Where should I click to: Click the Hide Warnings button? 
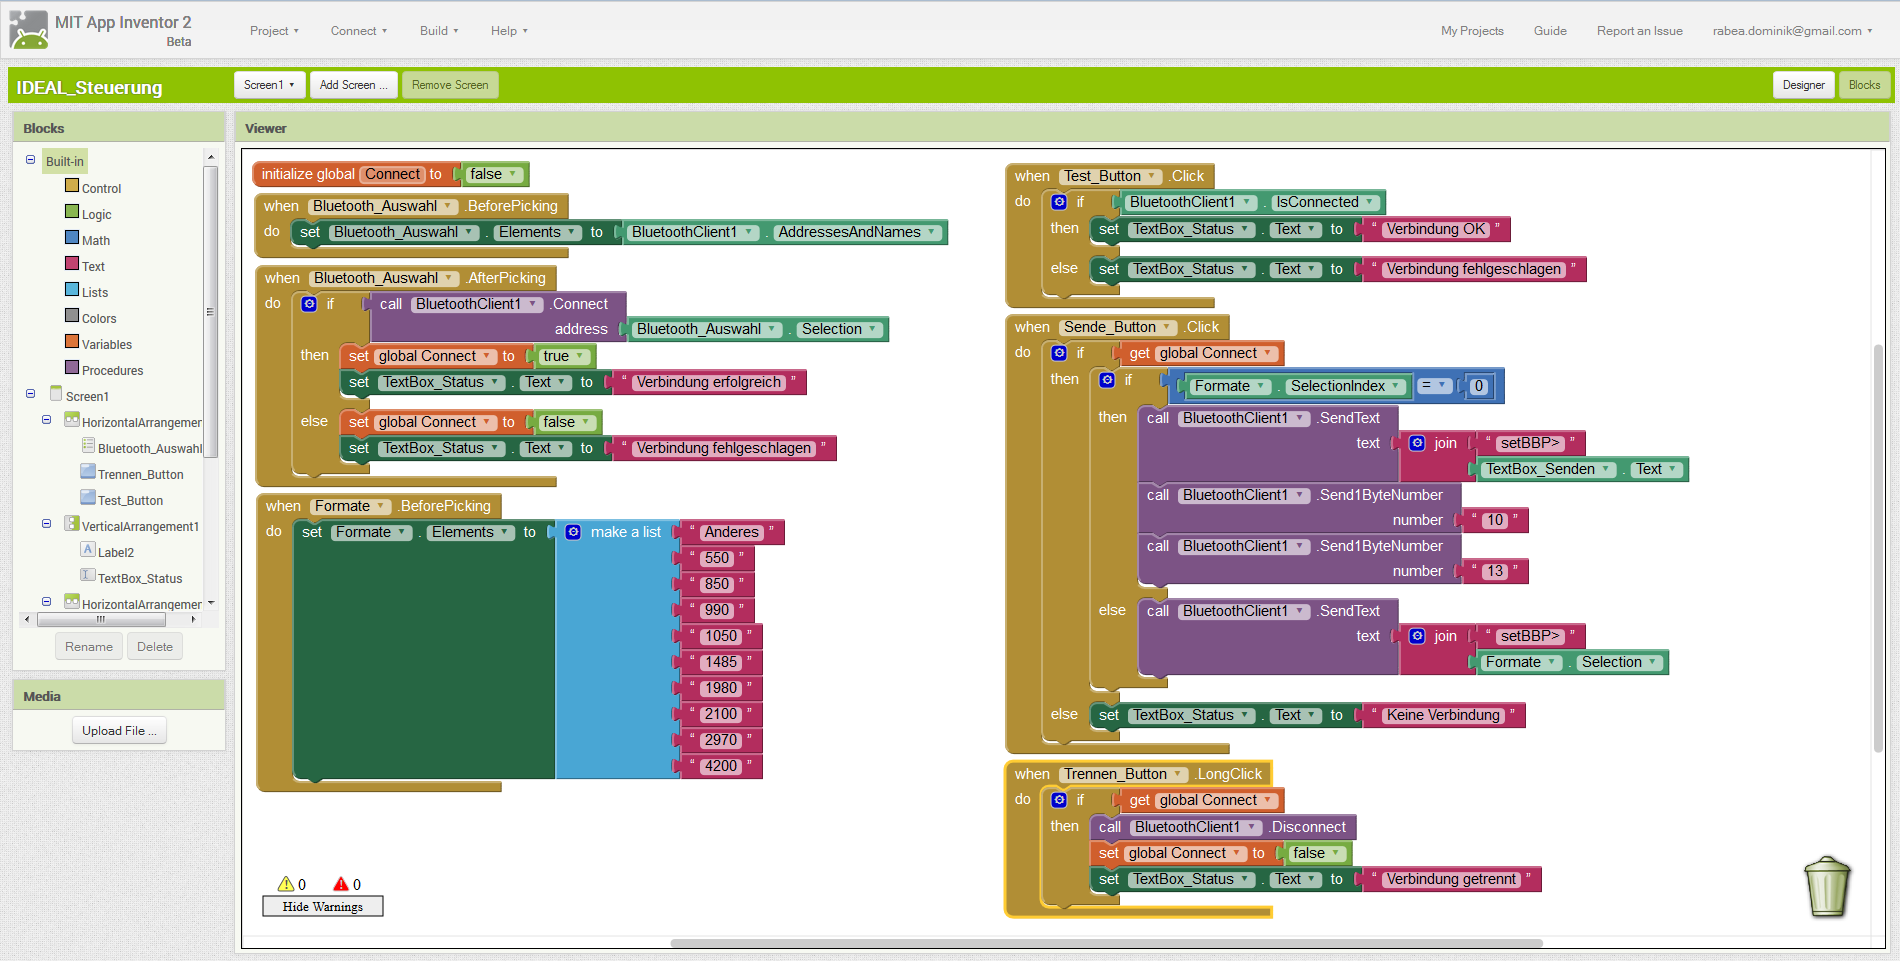tap(322, 907)
